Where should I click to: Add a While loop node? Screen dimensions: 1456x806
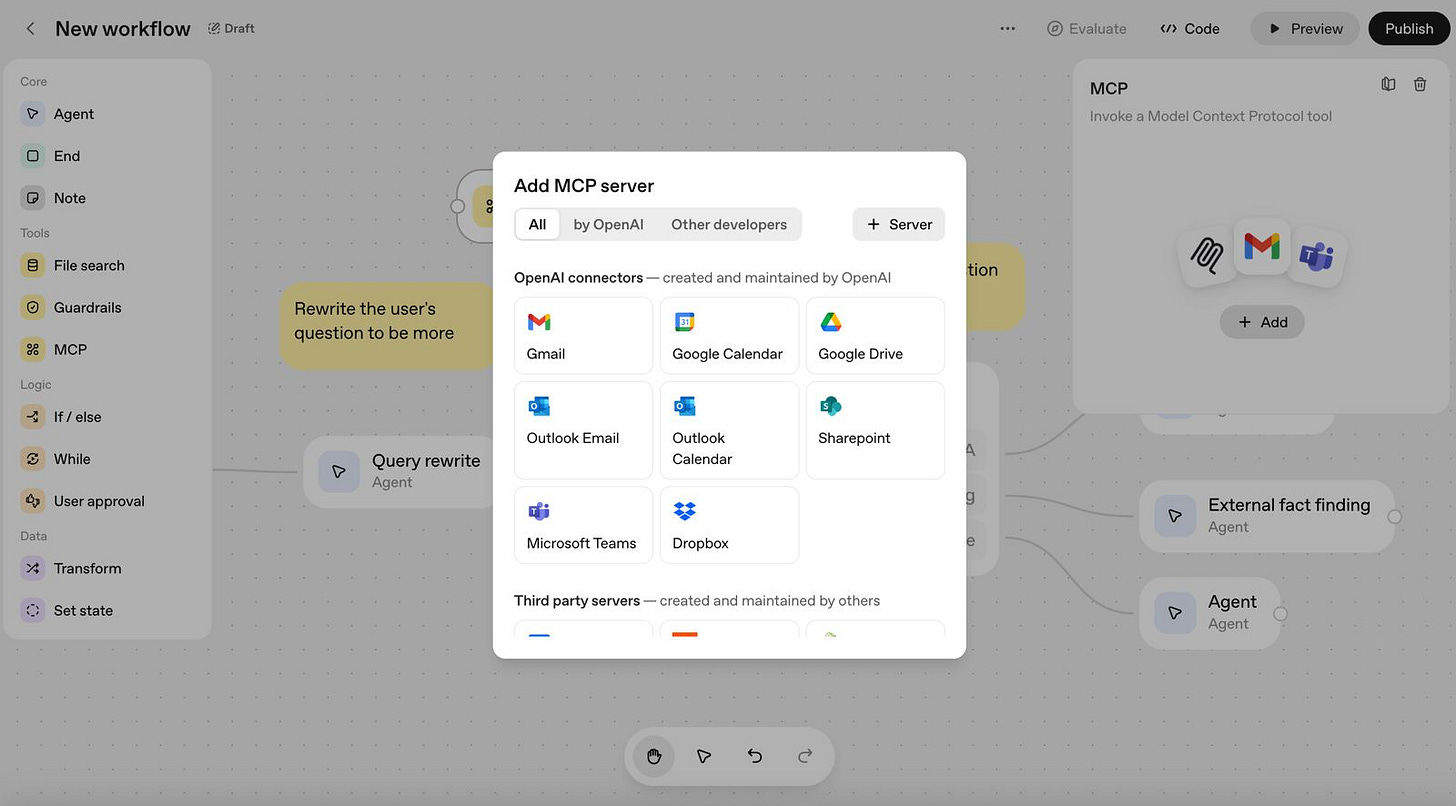107,459
